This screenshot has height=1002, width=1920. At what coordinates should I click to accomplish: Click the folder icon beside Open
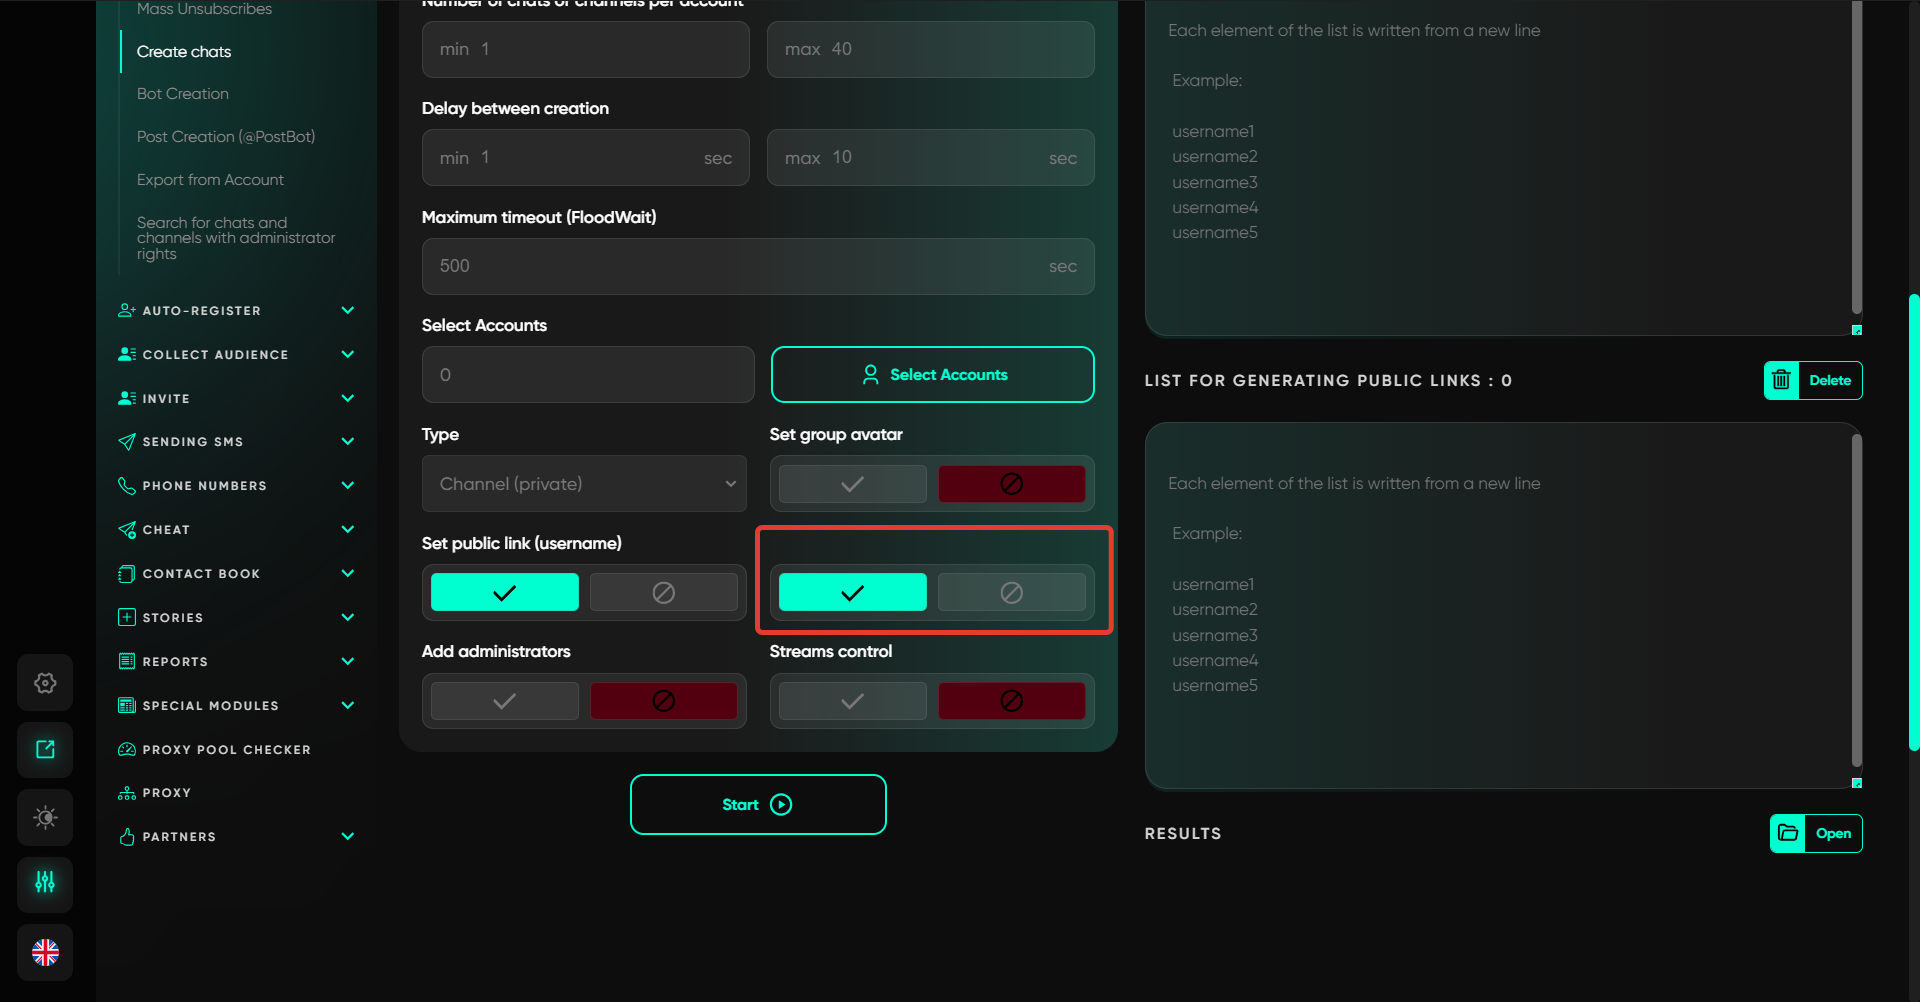1788,833
